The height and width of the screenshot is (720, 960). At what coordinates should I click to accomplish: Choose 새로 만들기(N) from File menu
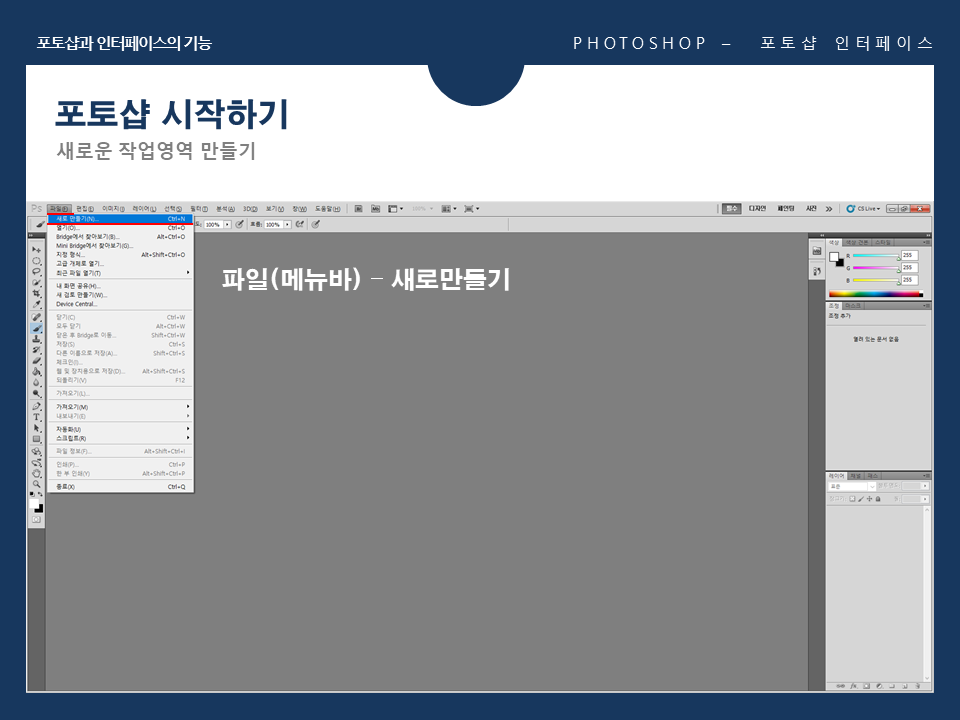[x=121, y=219]
